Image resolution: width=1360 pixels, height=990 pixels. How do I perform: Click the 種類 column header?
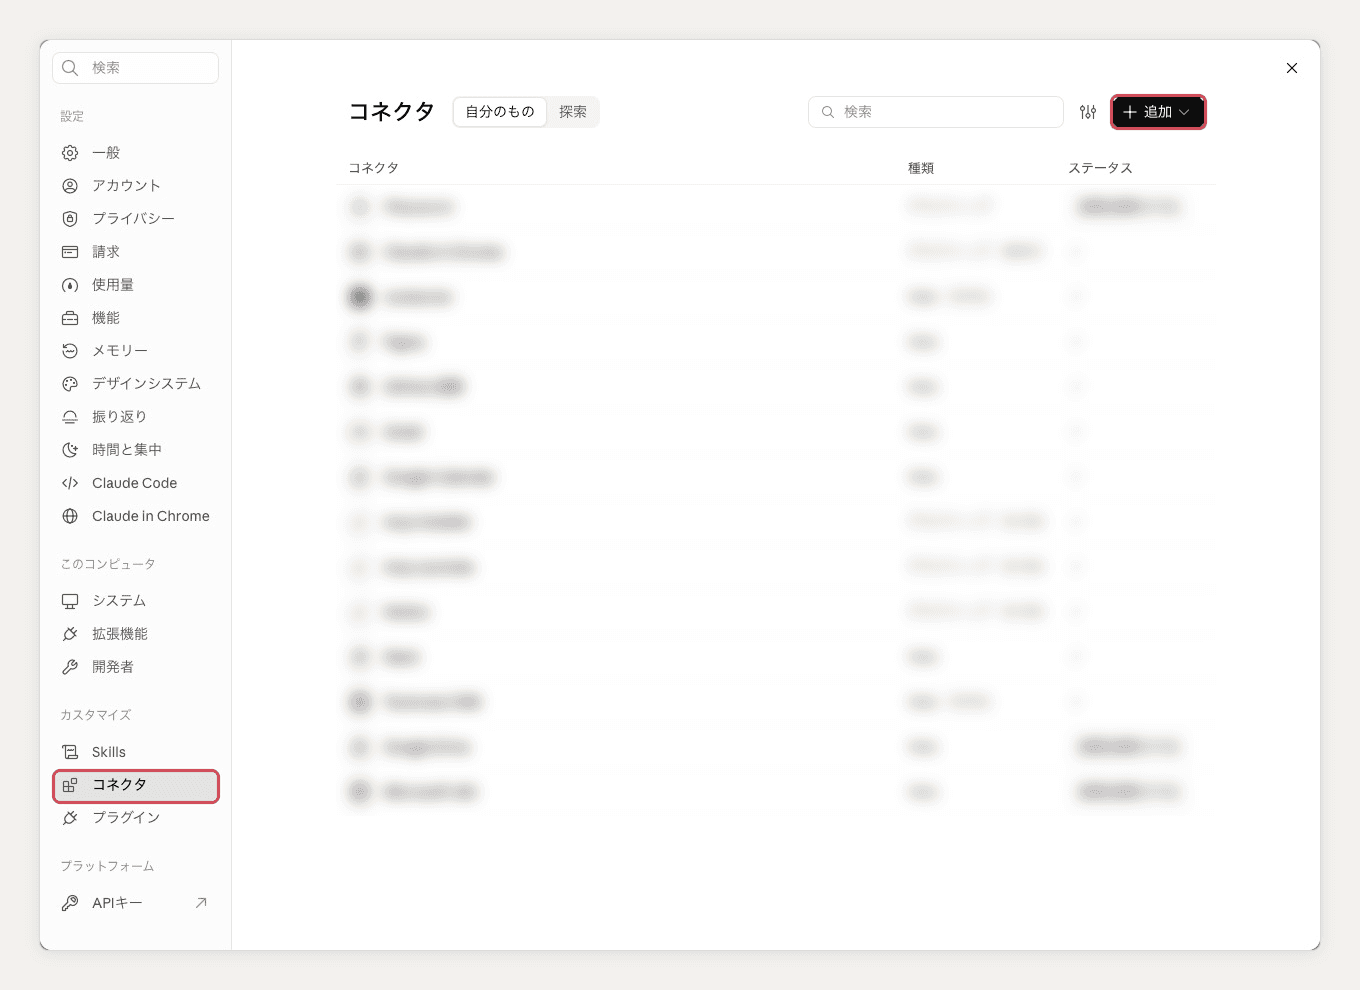click(921, 168)
